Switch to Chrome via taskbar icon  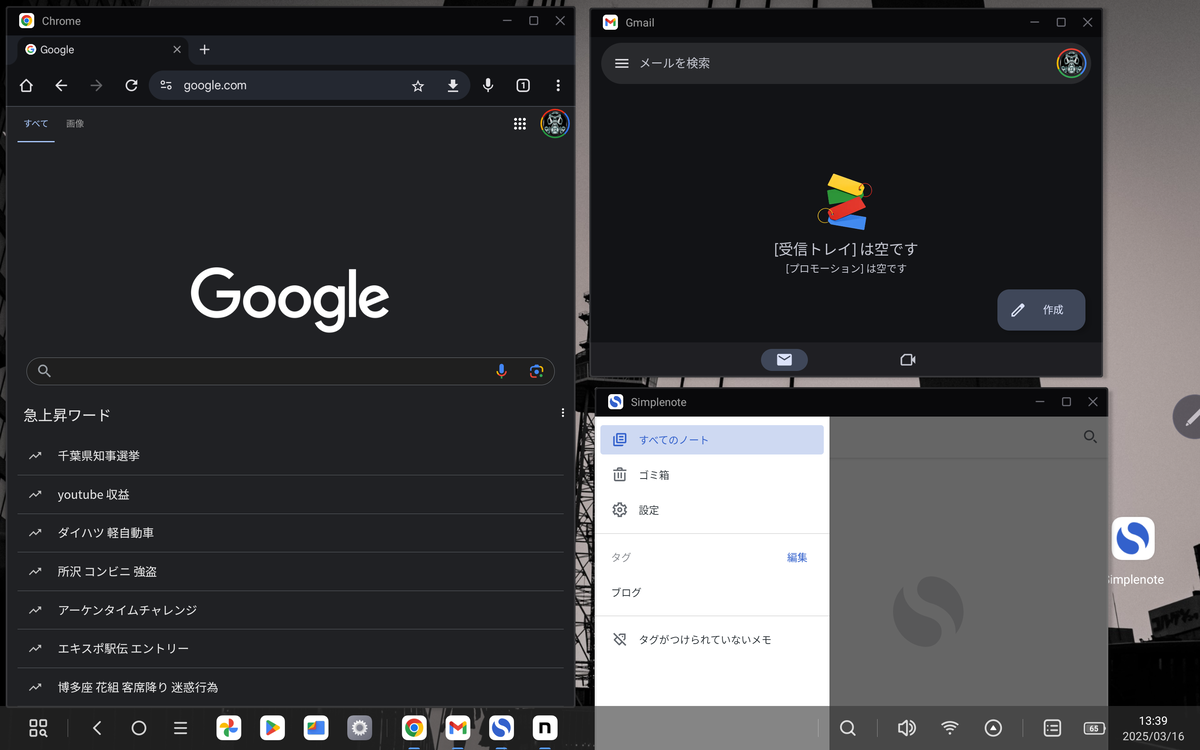coord(415,728)
